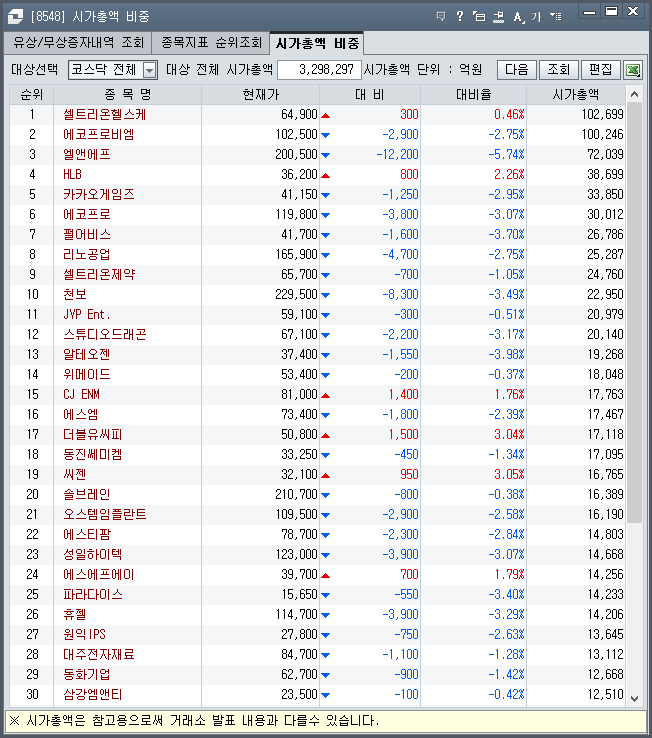This screenshot has height=738, width=652.
Task: Click the 종 목 명 column header
Action: coord(128,95)
